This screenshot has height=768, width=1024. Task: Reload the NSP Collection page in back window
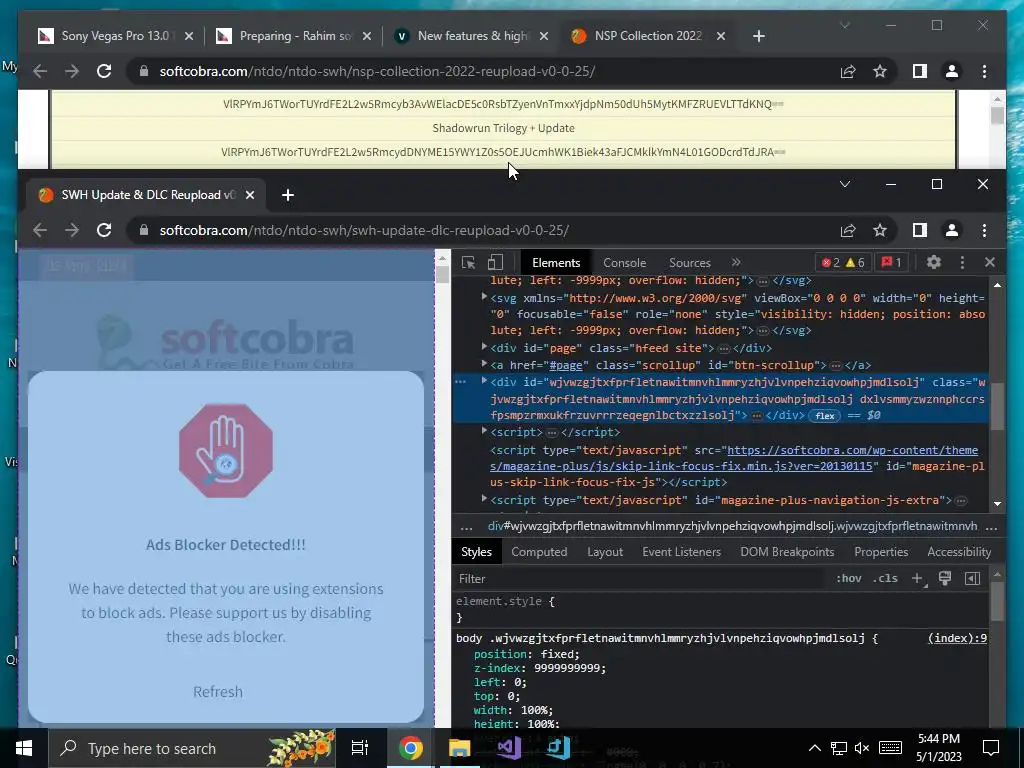pos(104,71)
